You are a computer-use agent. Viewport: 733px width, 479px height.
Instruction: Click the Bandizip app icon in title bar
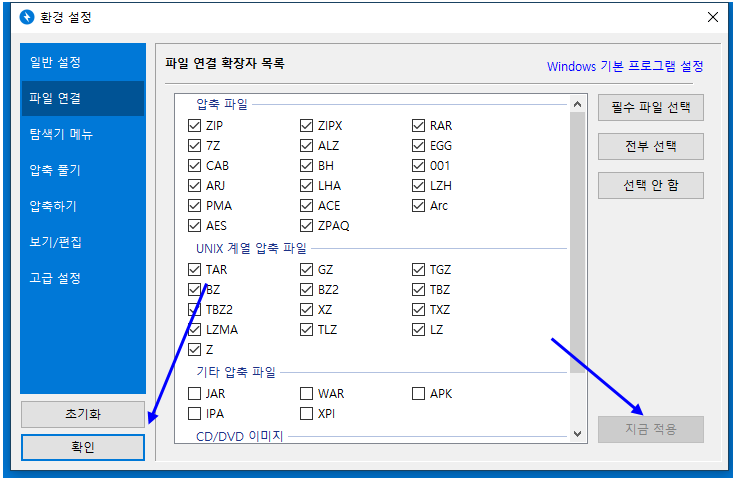27,17
